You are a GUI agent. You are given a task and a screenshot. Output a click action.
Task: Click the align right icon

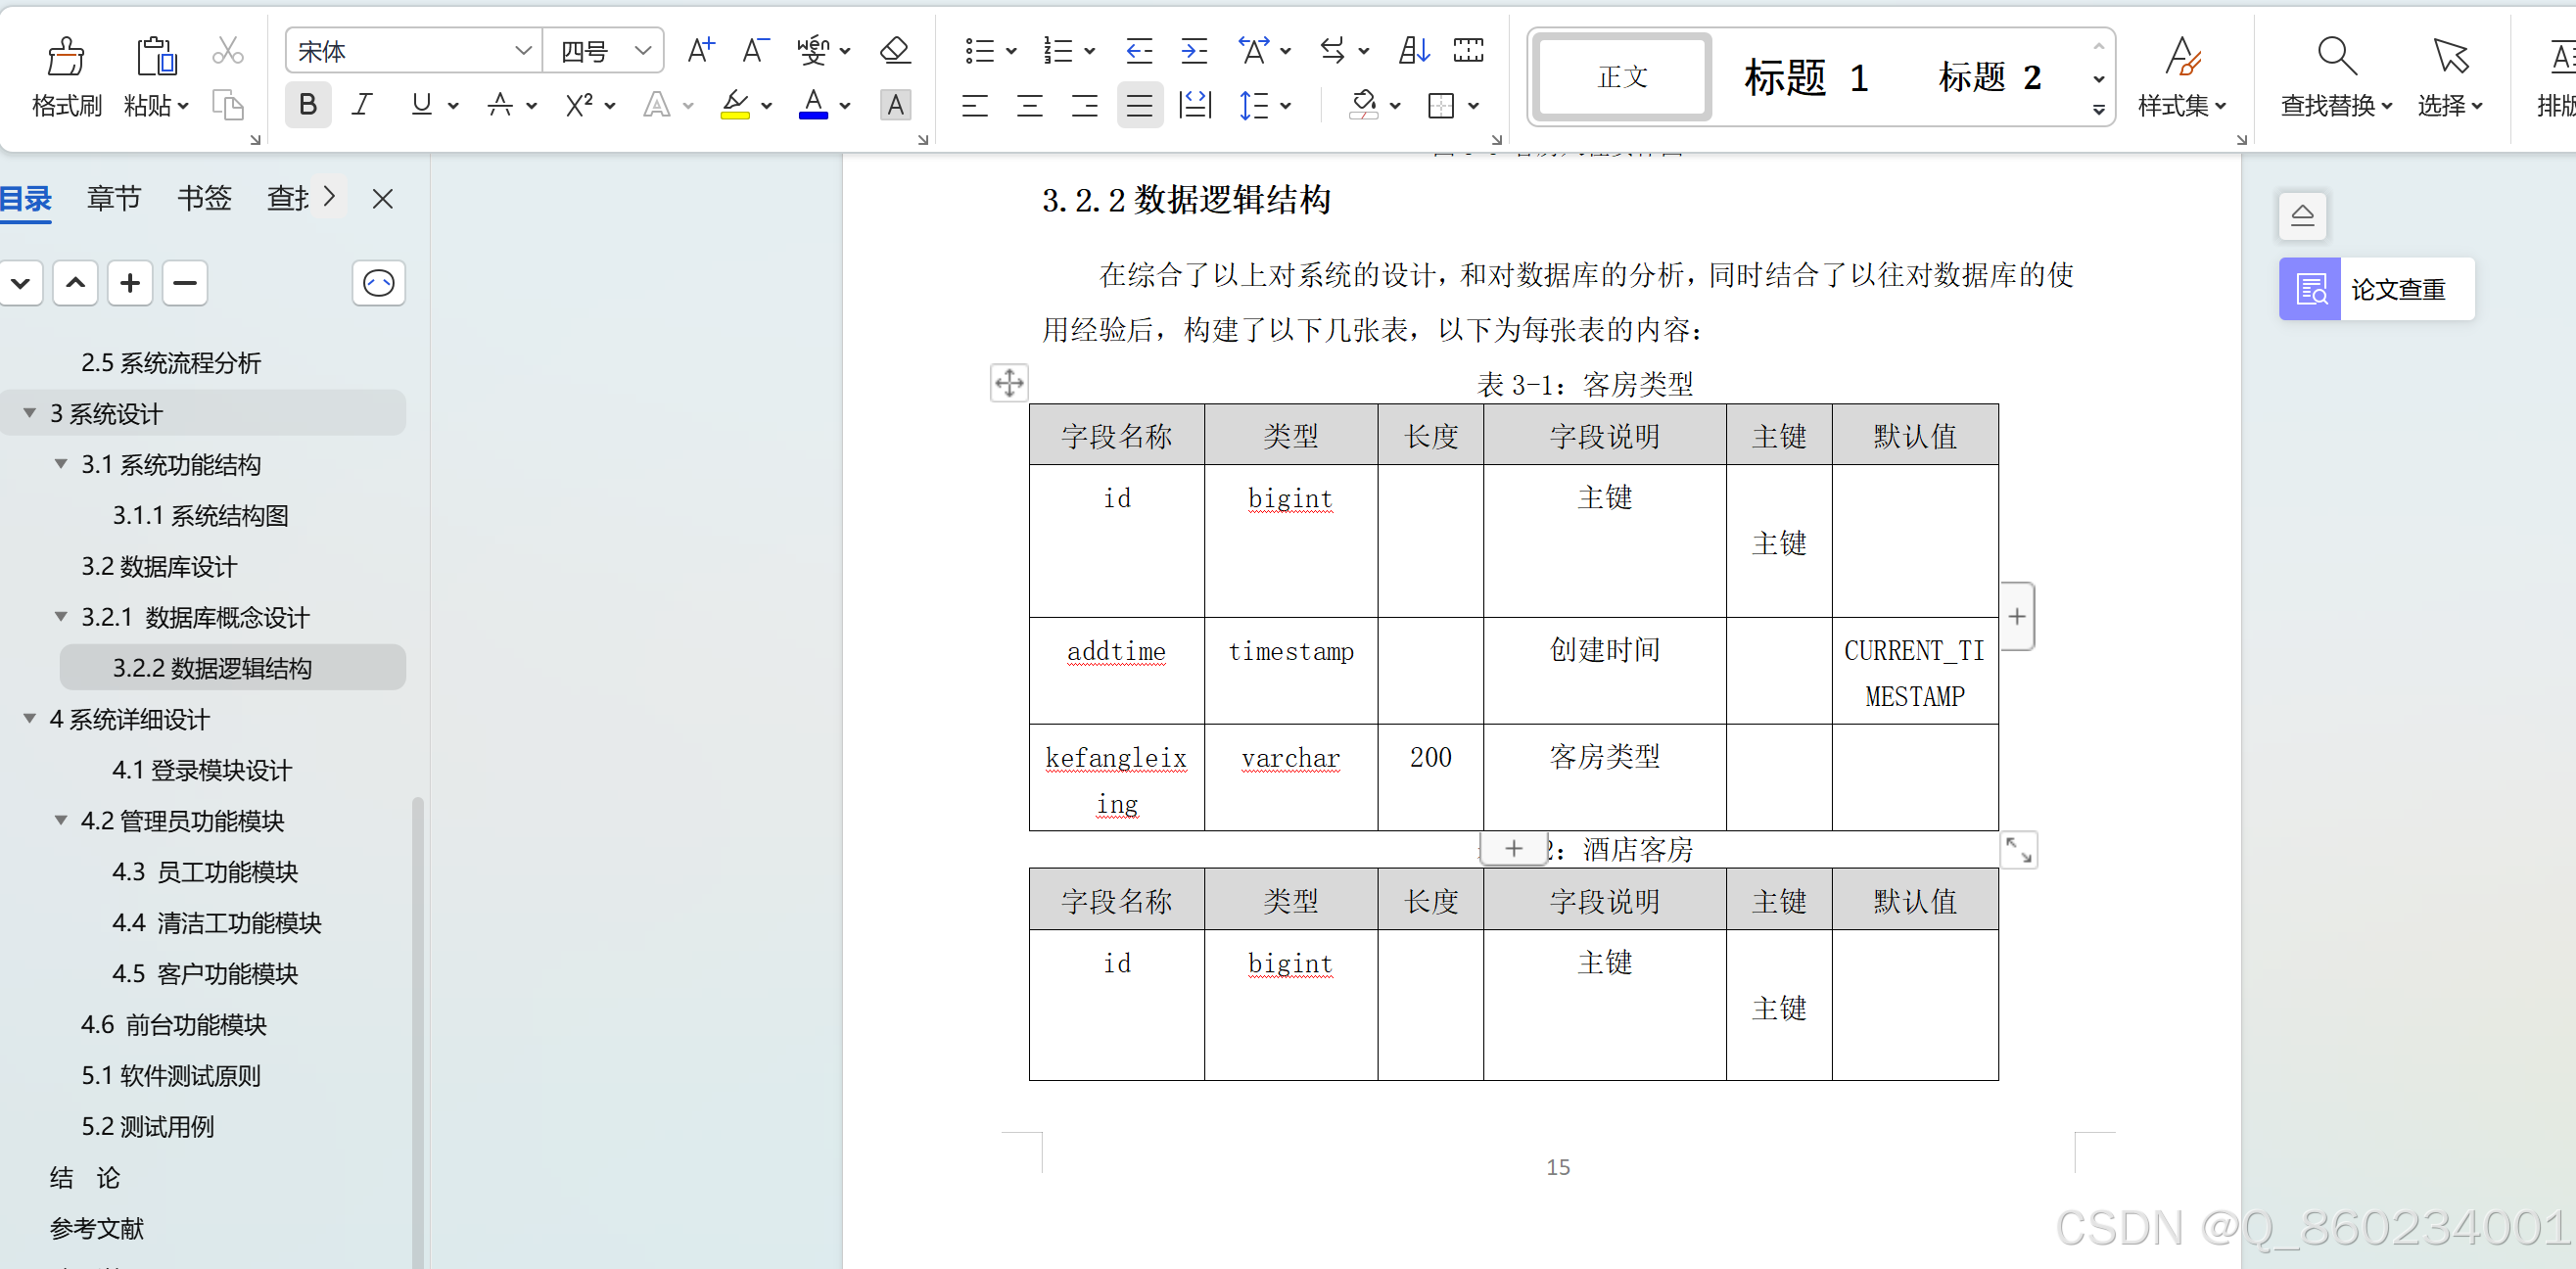pyautogui.click(x=1084, y=105)
